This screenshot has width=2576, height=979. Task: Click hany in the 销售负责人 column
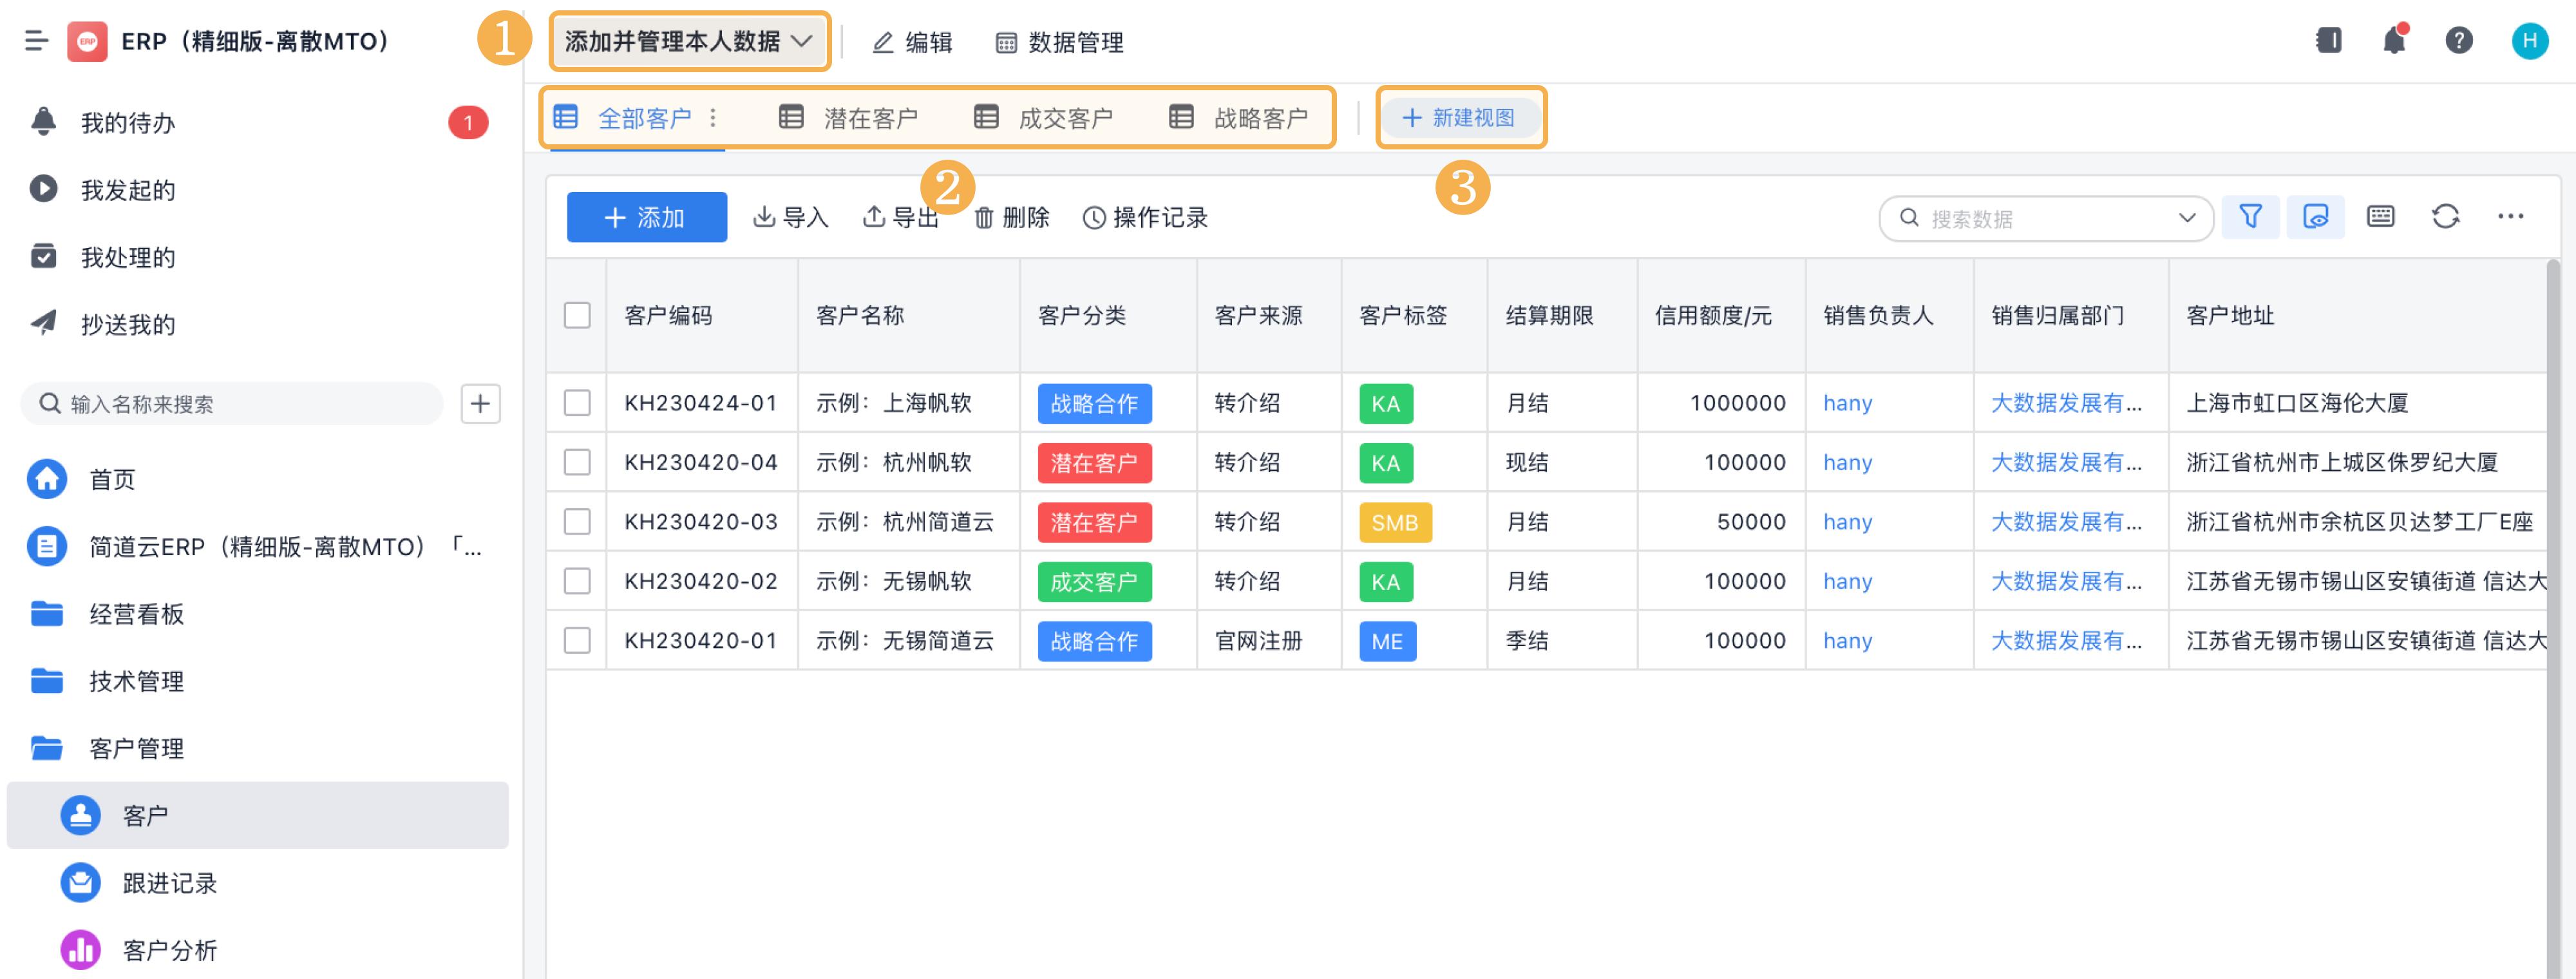pos(1847,403)
